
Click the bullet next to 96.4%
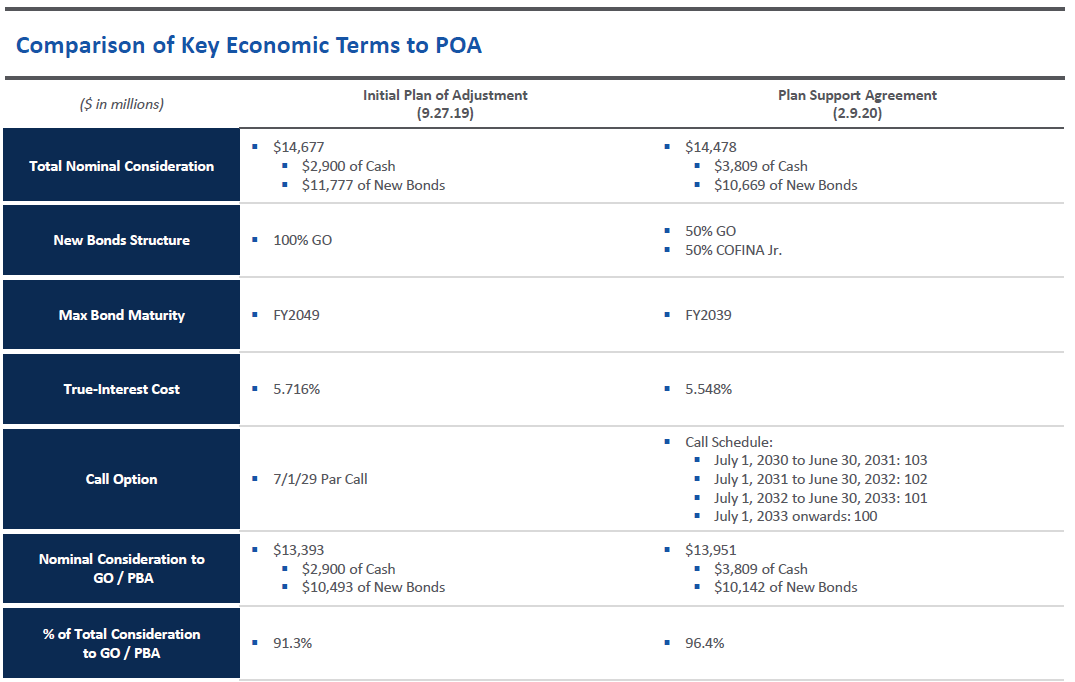pyautogui.click(x=665, y=643)
